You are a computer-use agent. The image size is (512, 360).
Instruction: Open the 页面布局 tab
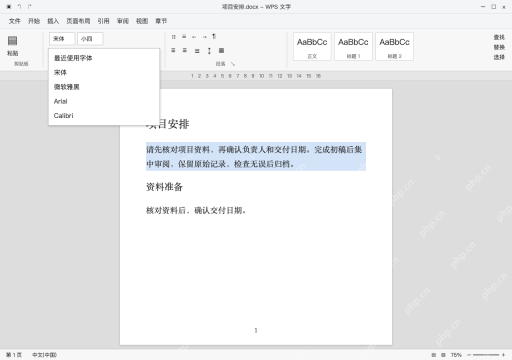[78, 21]
